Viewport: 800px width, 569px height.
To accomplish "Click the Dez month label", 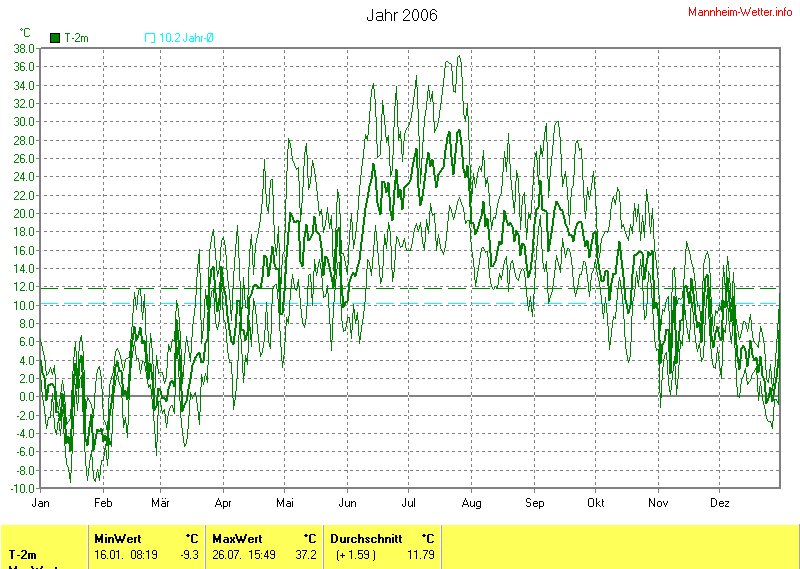I will pyautogui.click(x=720, y=502).
